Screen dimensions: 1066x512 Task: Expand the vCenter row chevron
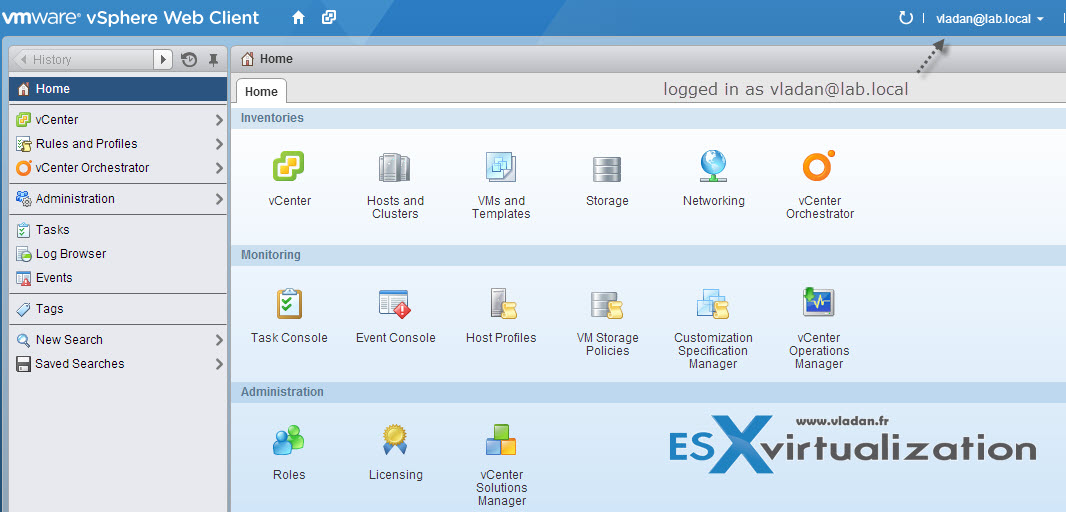point(219,120)
